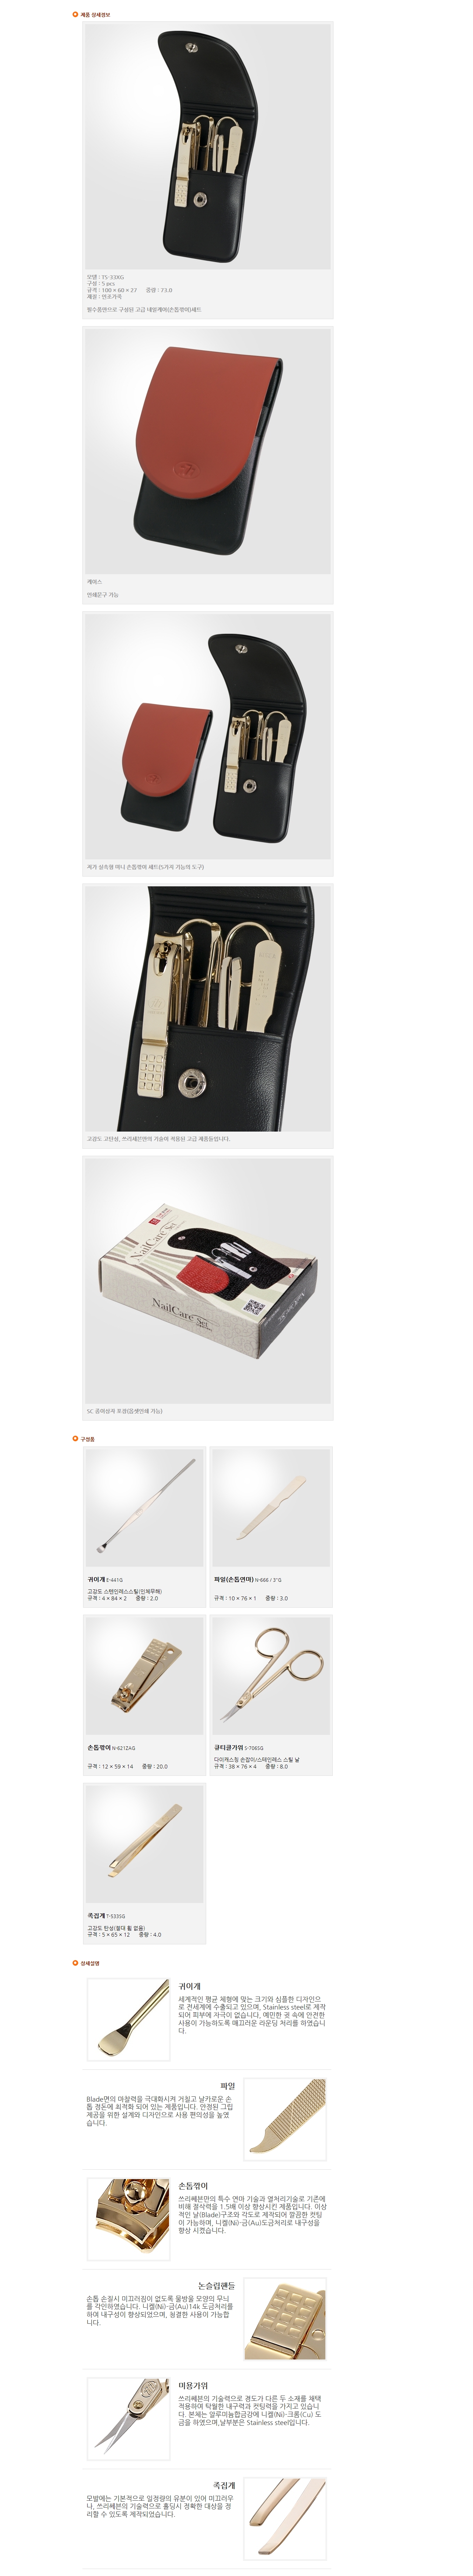
Task: Click the orange bullet beside 상세설명 heading
Action: coord(75,1963)
